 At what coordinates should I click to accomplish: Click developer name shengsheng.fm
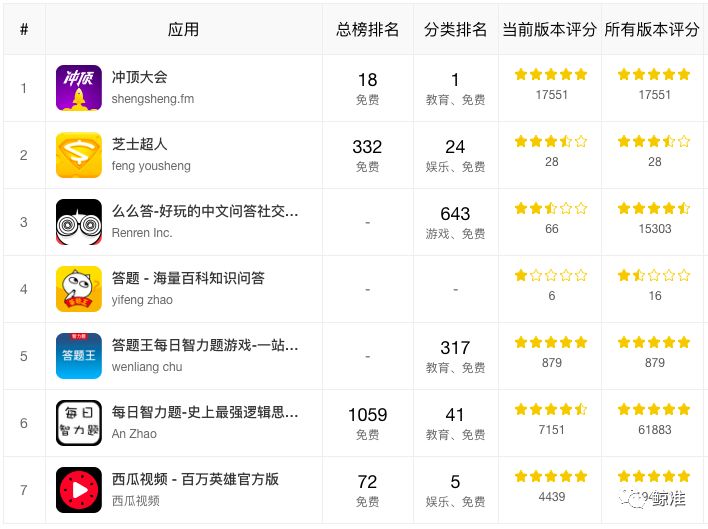tap(153, 99)
